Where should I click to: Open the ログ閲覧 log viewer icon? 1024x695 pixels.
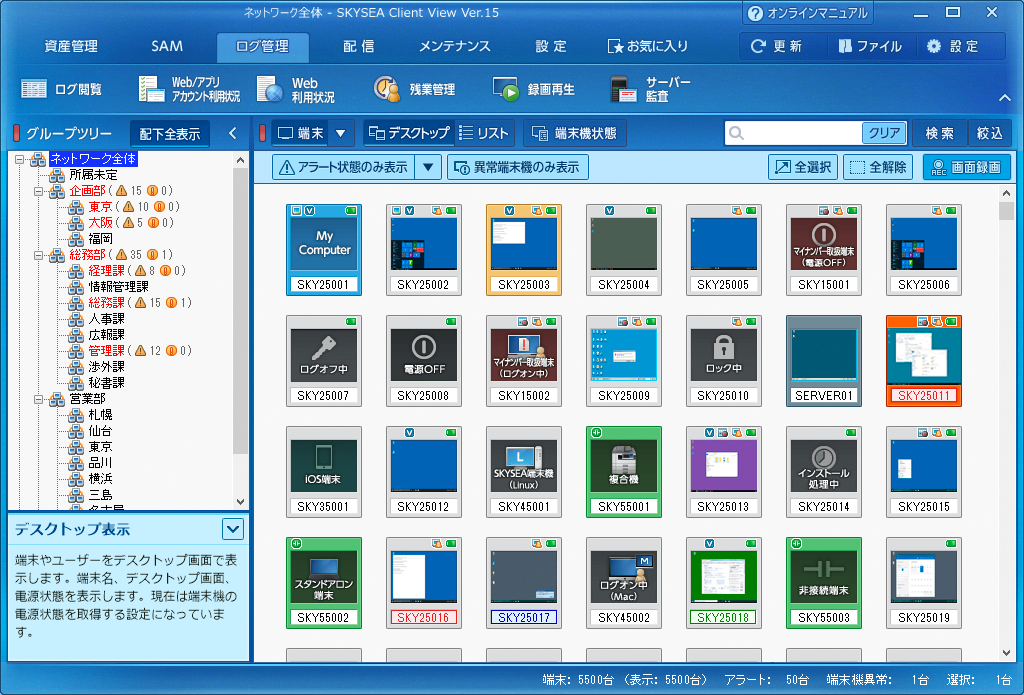pyautogui.click(x=61, y=89)
